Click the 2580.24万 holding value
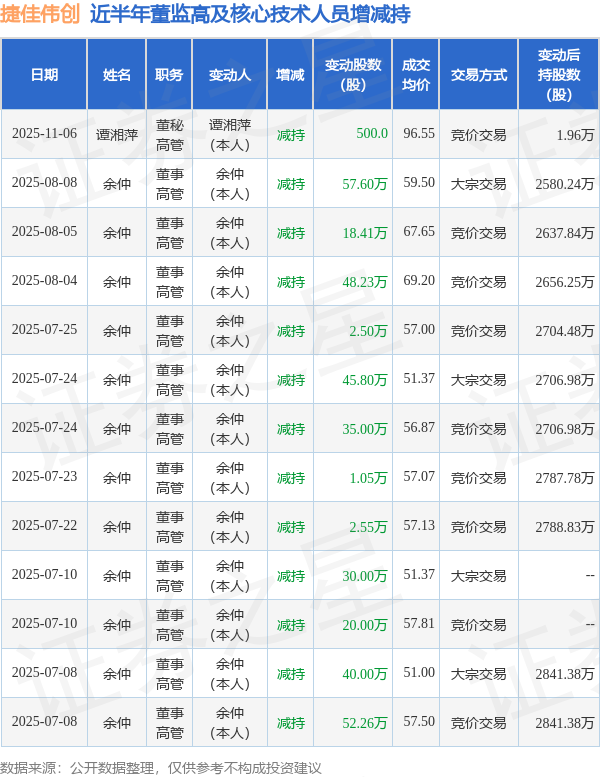Screen dimensions: 600x777 (x=565, y=184)
